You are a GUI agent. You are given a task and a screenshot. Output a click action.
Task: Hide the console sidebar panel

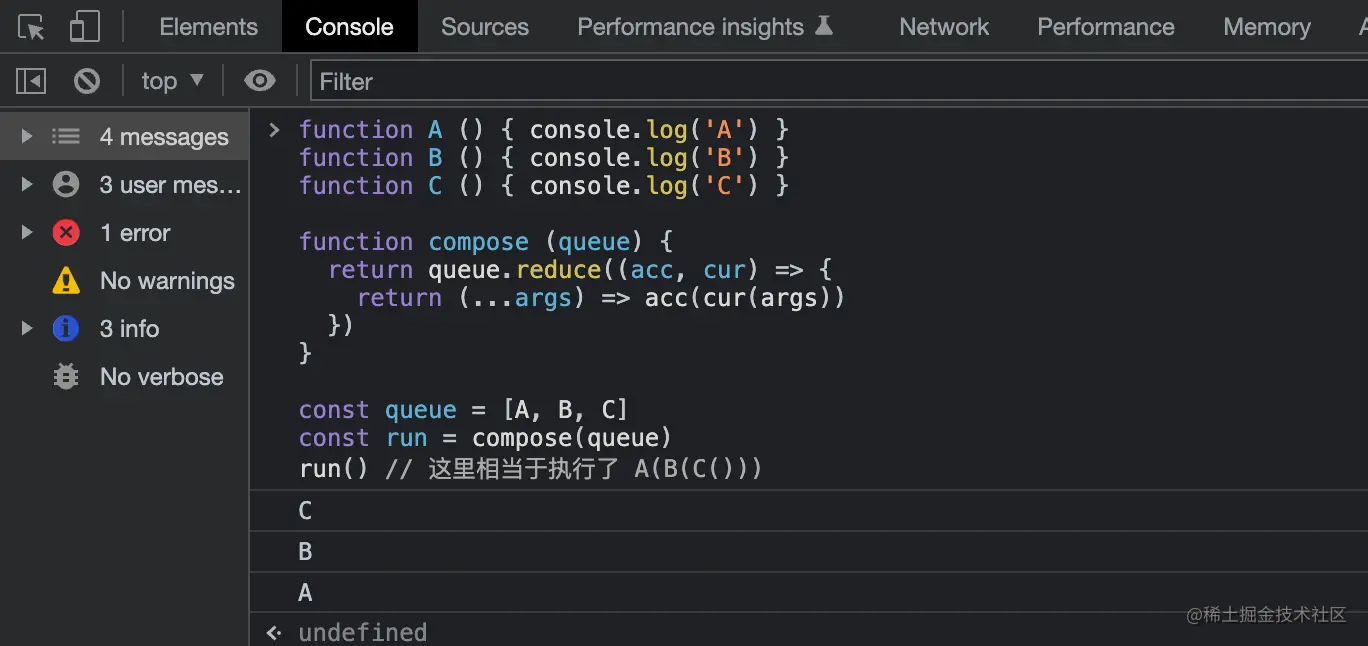[x=31, y=81]
